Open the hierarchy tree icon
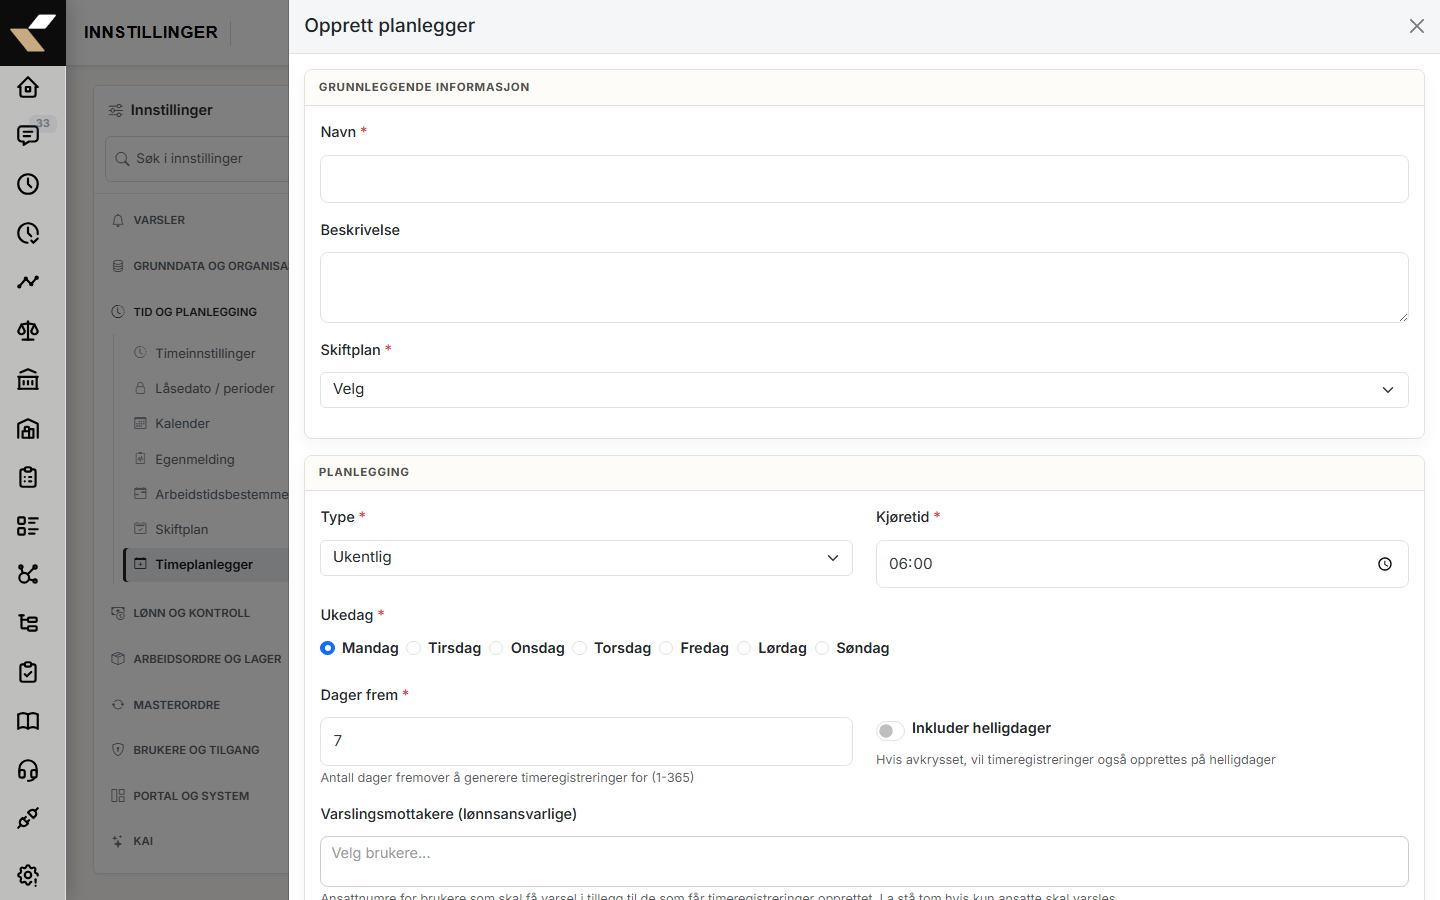 point(28,623)
